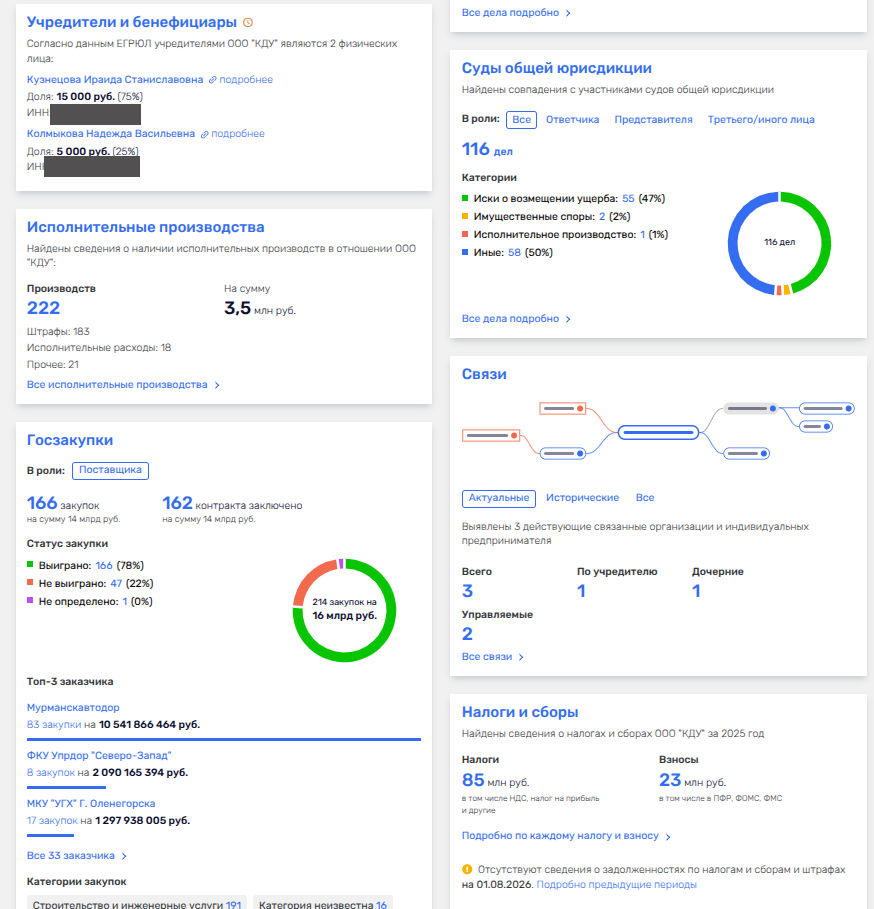Open Мурманскавтодор customer link
874x909 pixels.
point(73,707)
